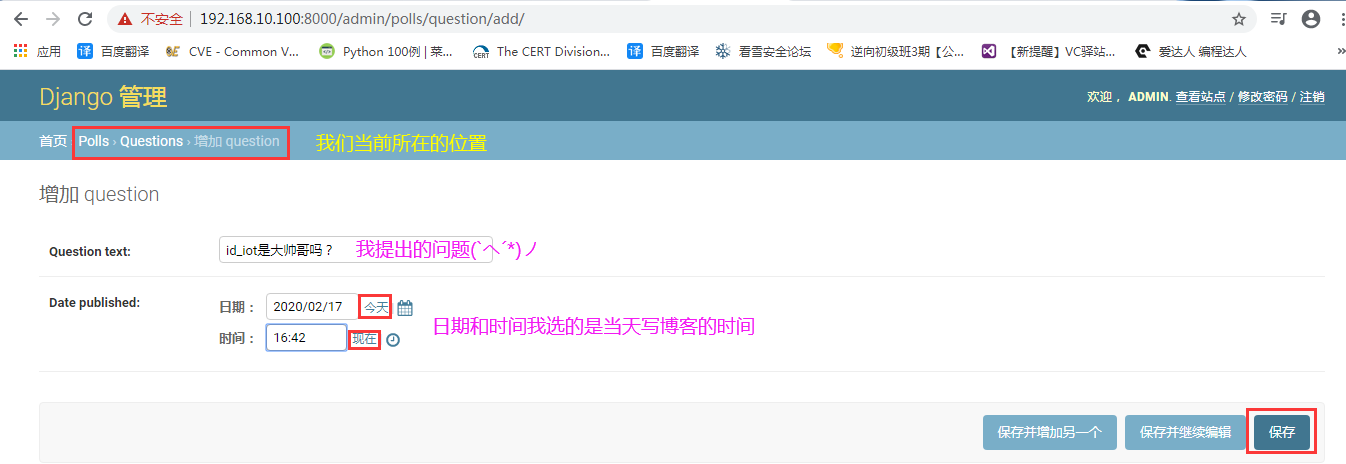Open the 修改密码 link
1346x464 pixels.
point(1263,97)
